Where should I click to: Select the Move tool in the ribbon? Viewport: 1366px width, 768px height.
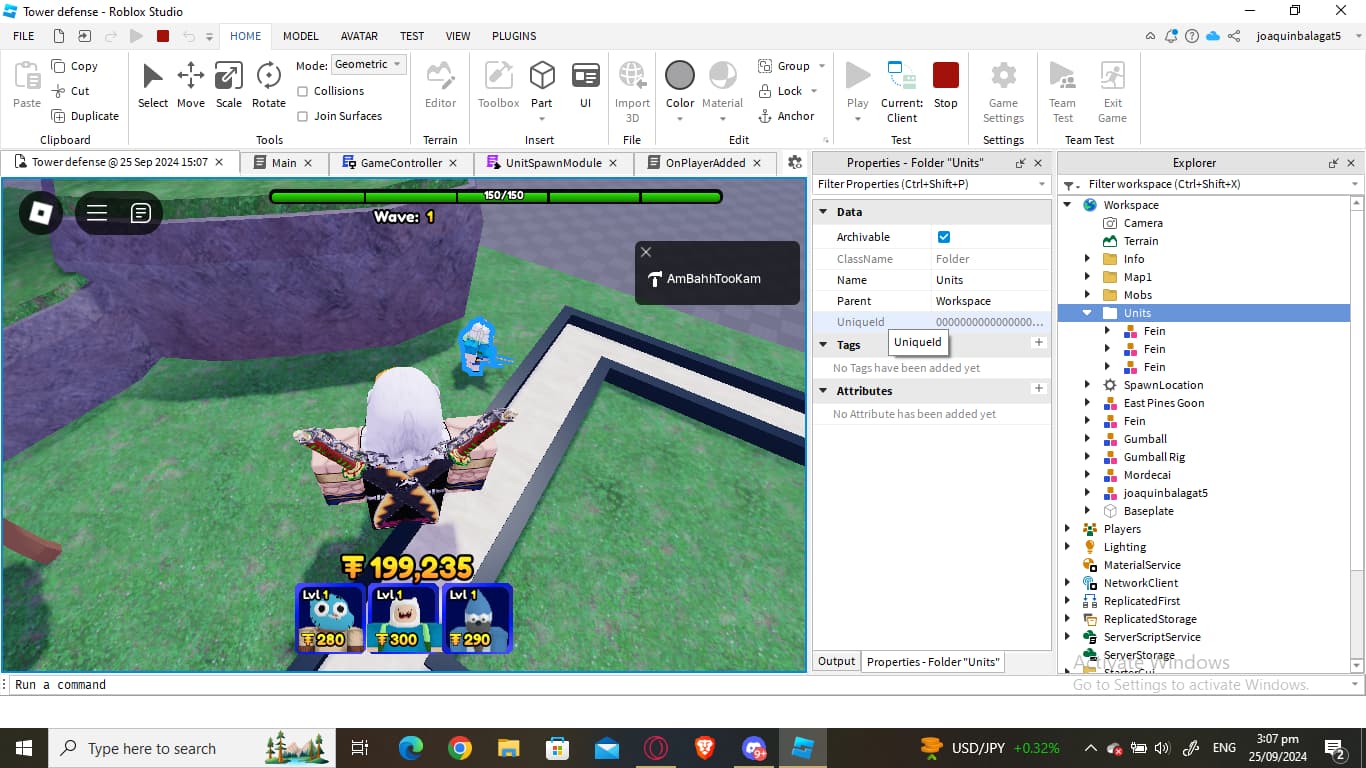pos(190,85)
